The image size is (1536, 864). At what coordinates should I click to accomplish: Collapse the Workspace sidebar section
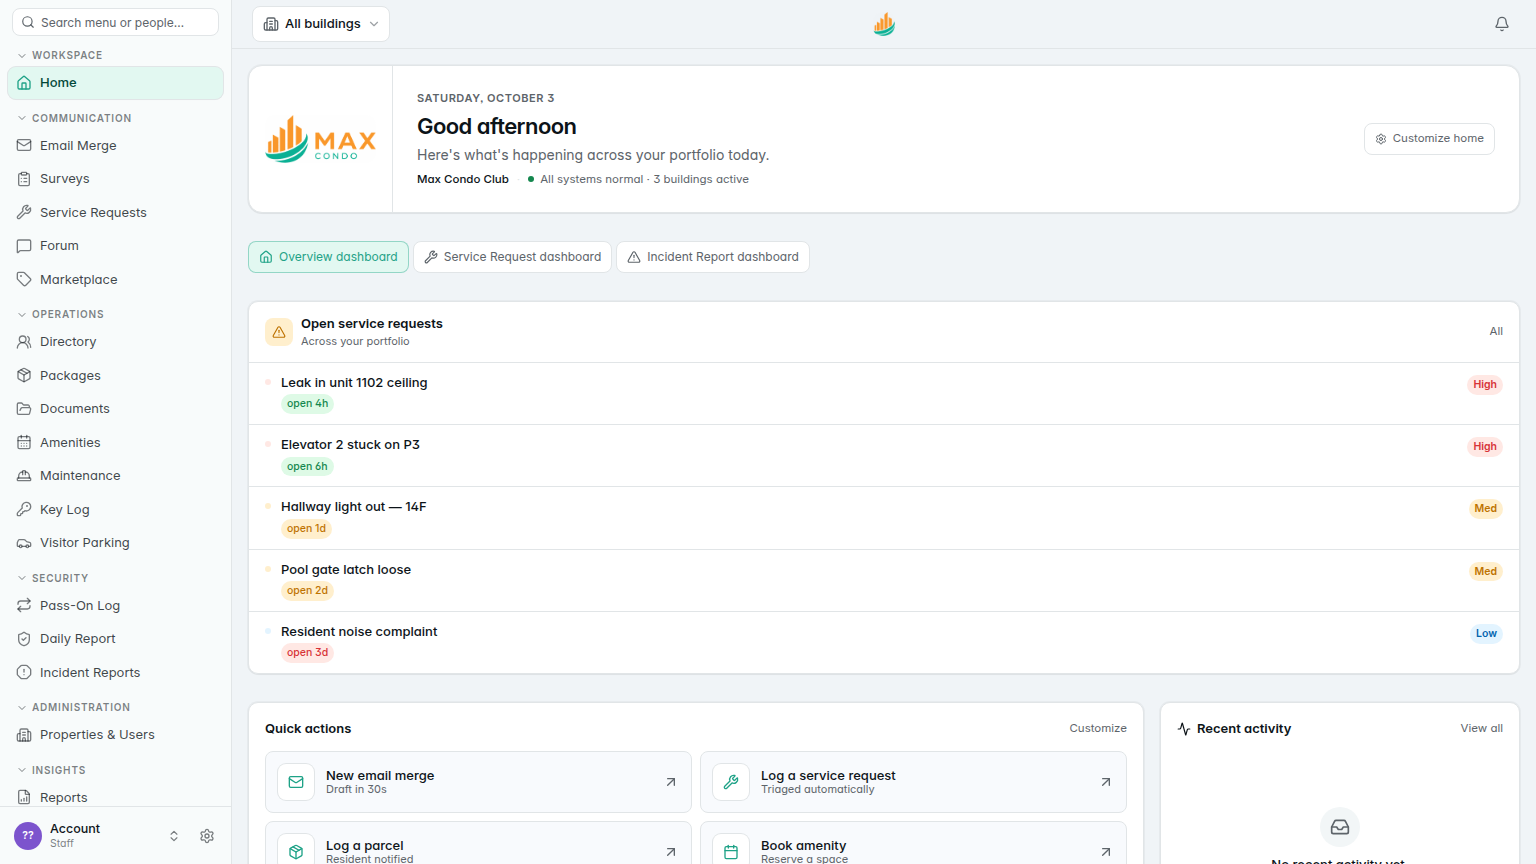(x=60, y=55)
